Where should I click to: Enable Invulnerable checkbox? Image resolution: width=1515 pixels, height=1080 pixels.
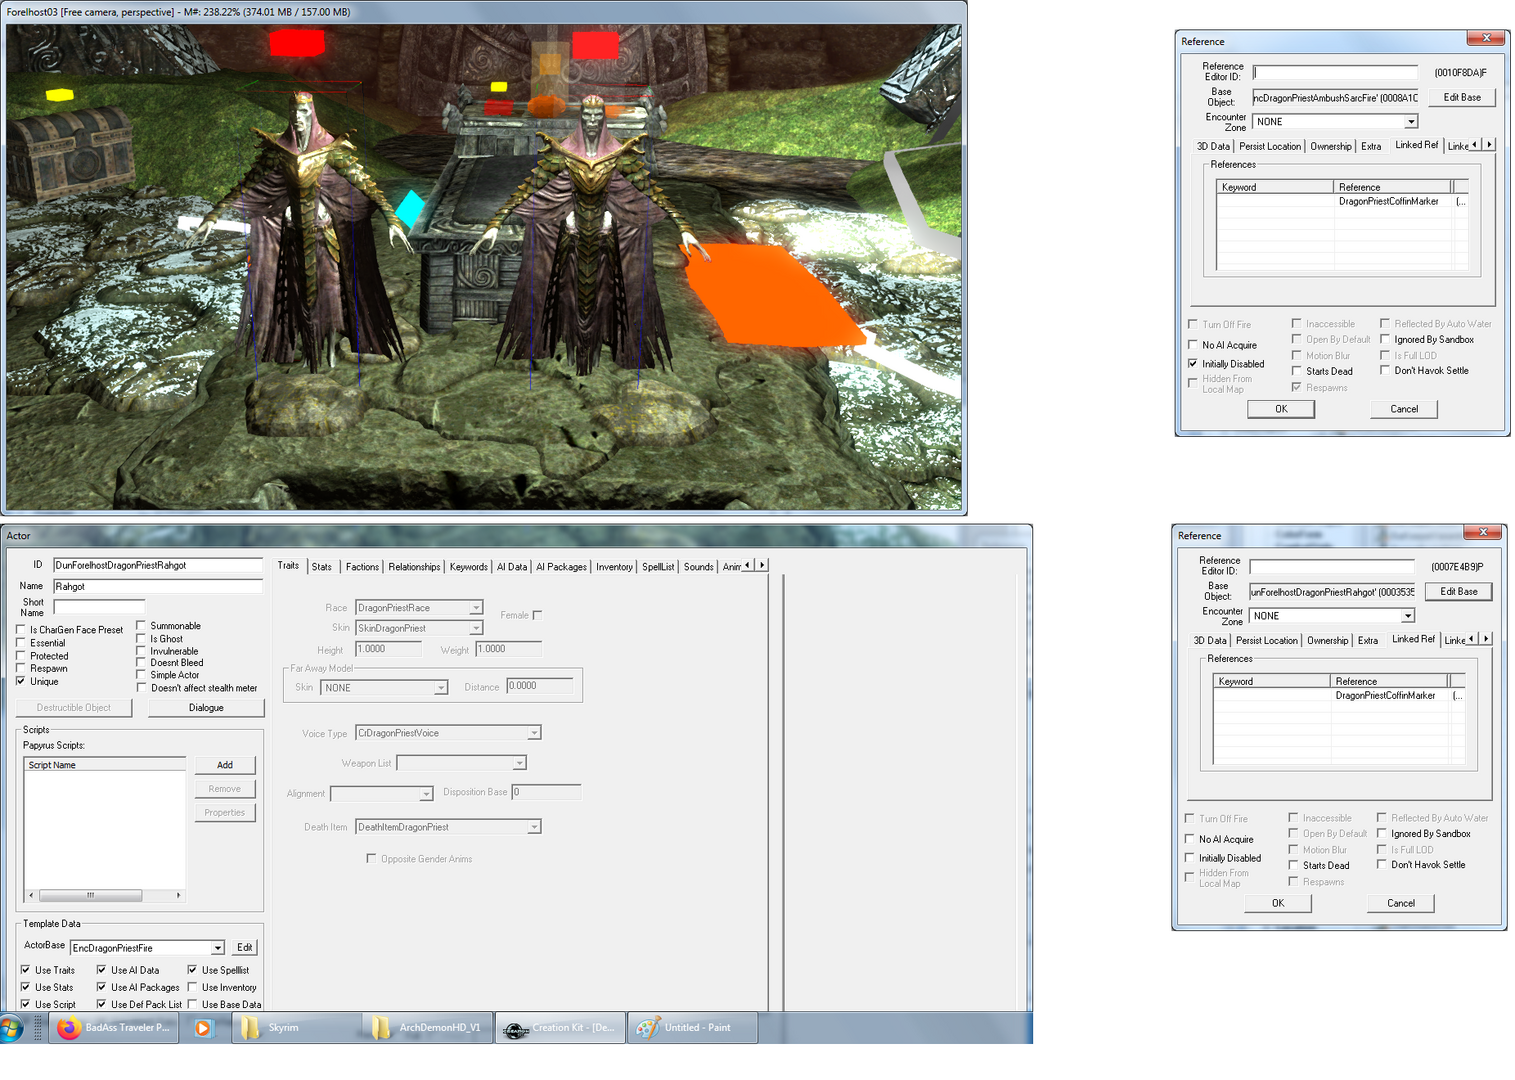pyautogui.click(x=141, y=650)
